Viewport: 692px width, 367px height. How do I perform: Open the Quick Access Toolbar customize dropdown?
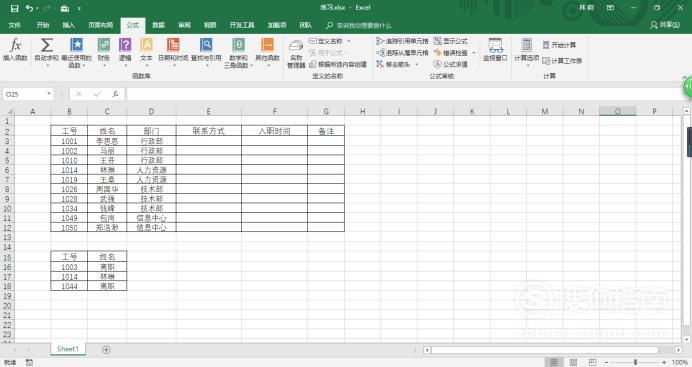tap(79, 8)
